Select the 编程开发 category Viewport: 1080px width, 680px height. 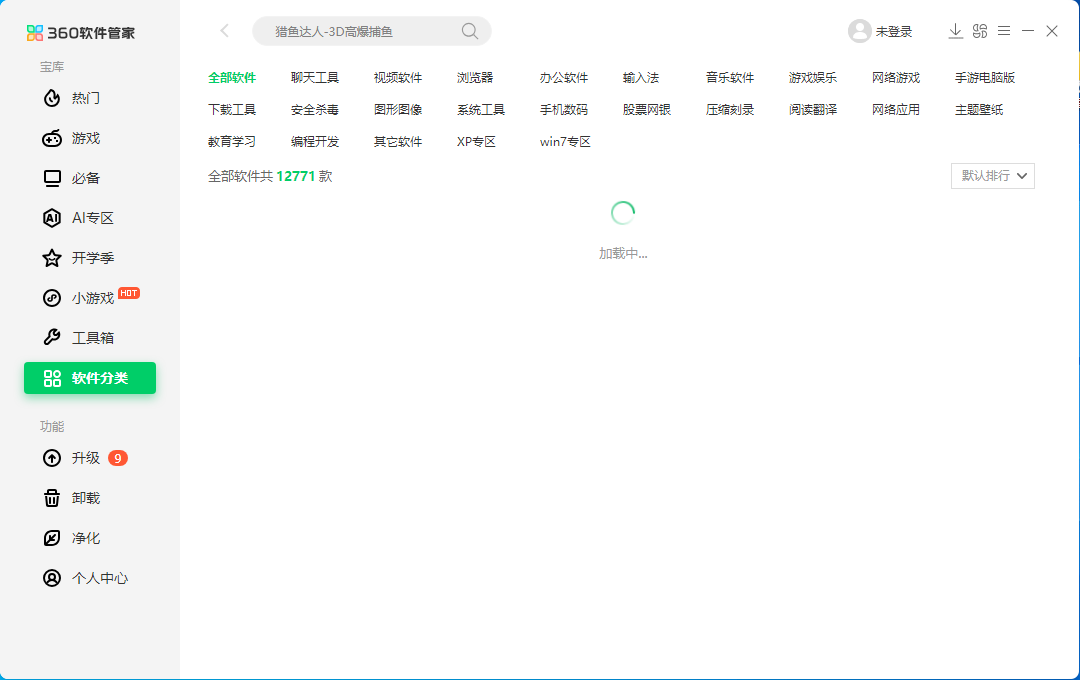[315, 142]
